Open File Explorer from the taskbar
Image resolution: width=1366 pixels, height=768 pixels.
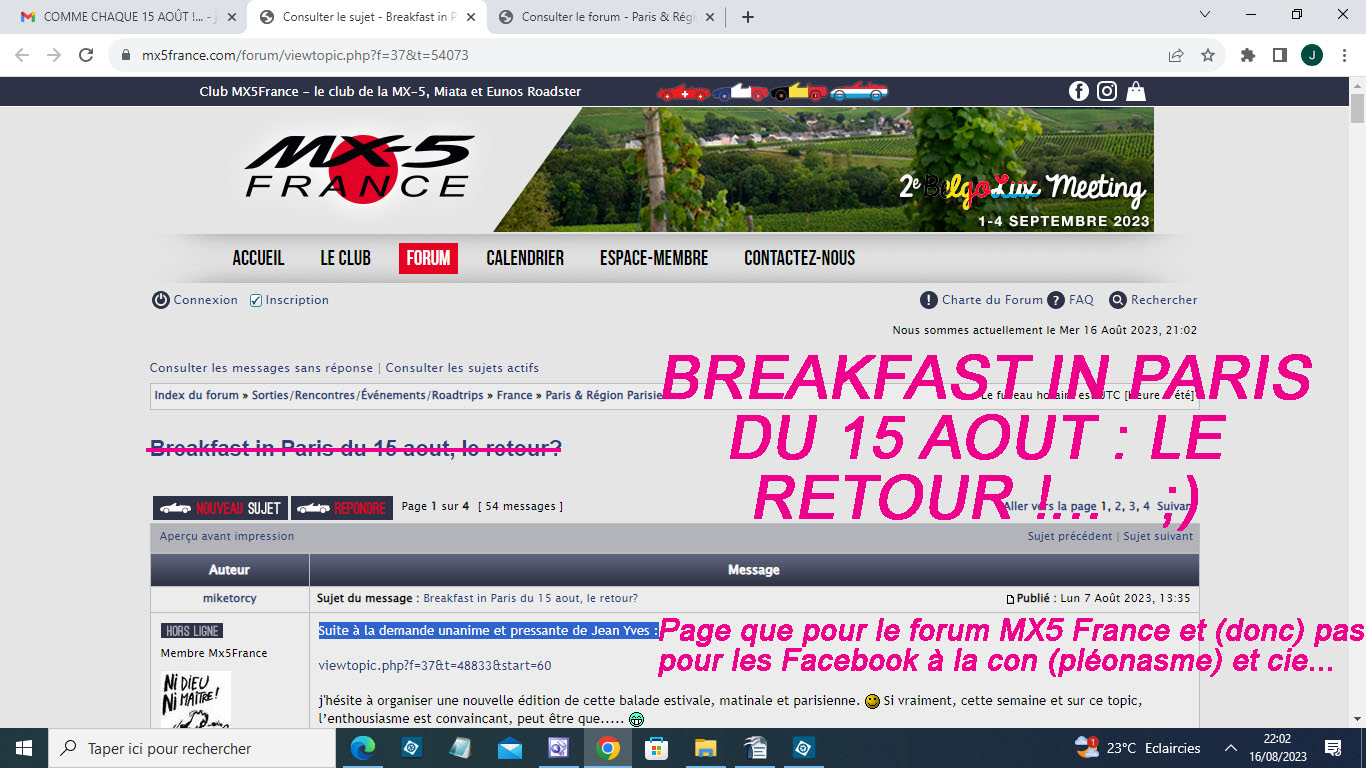pos(706,748)
